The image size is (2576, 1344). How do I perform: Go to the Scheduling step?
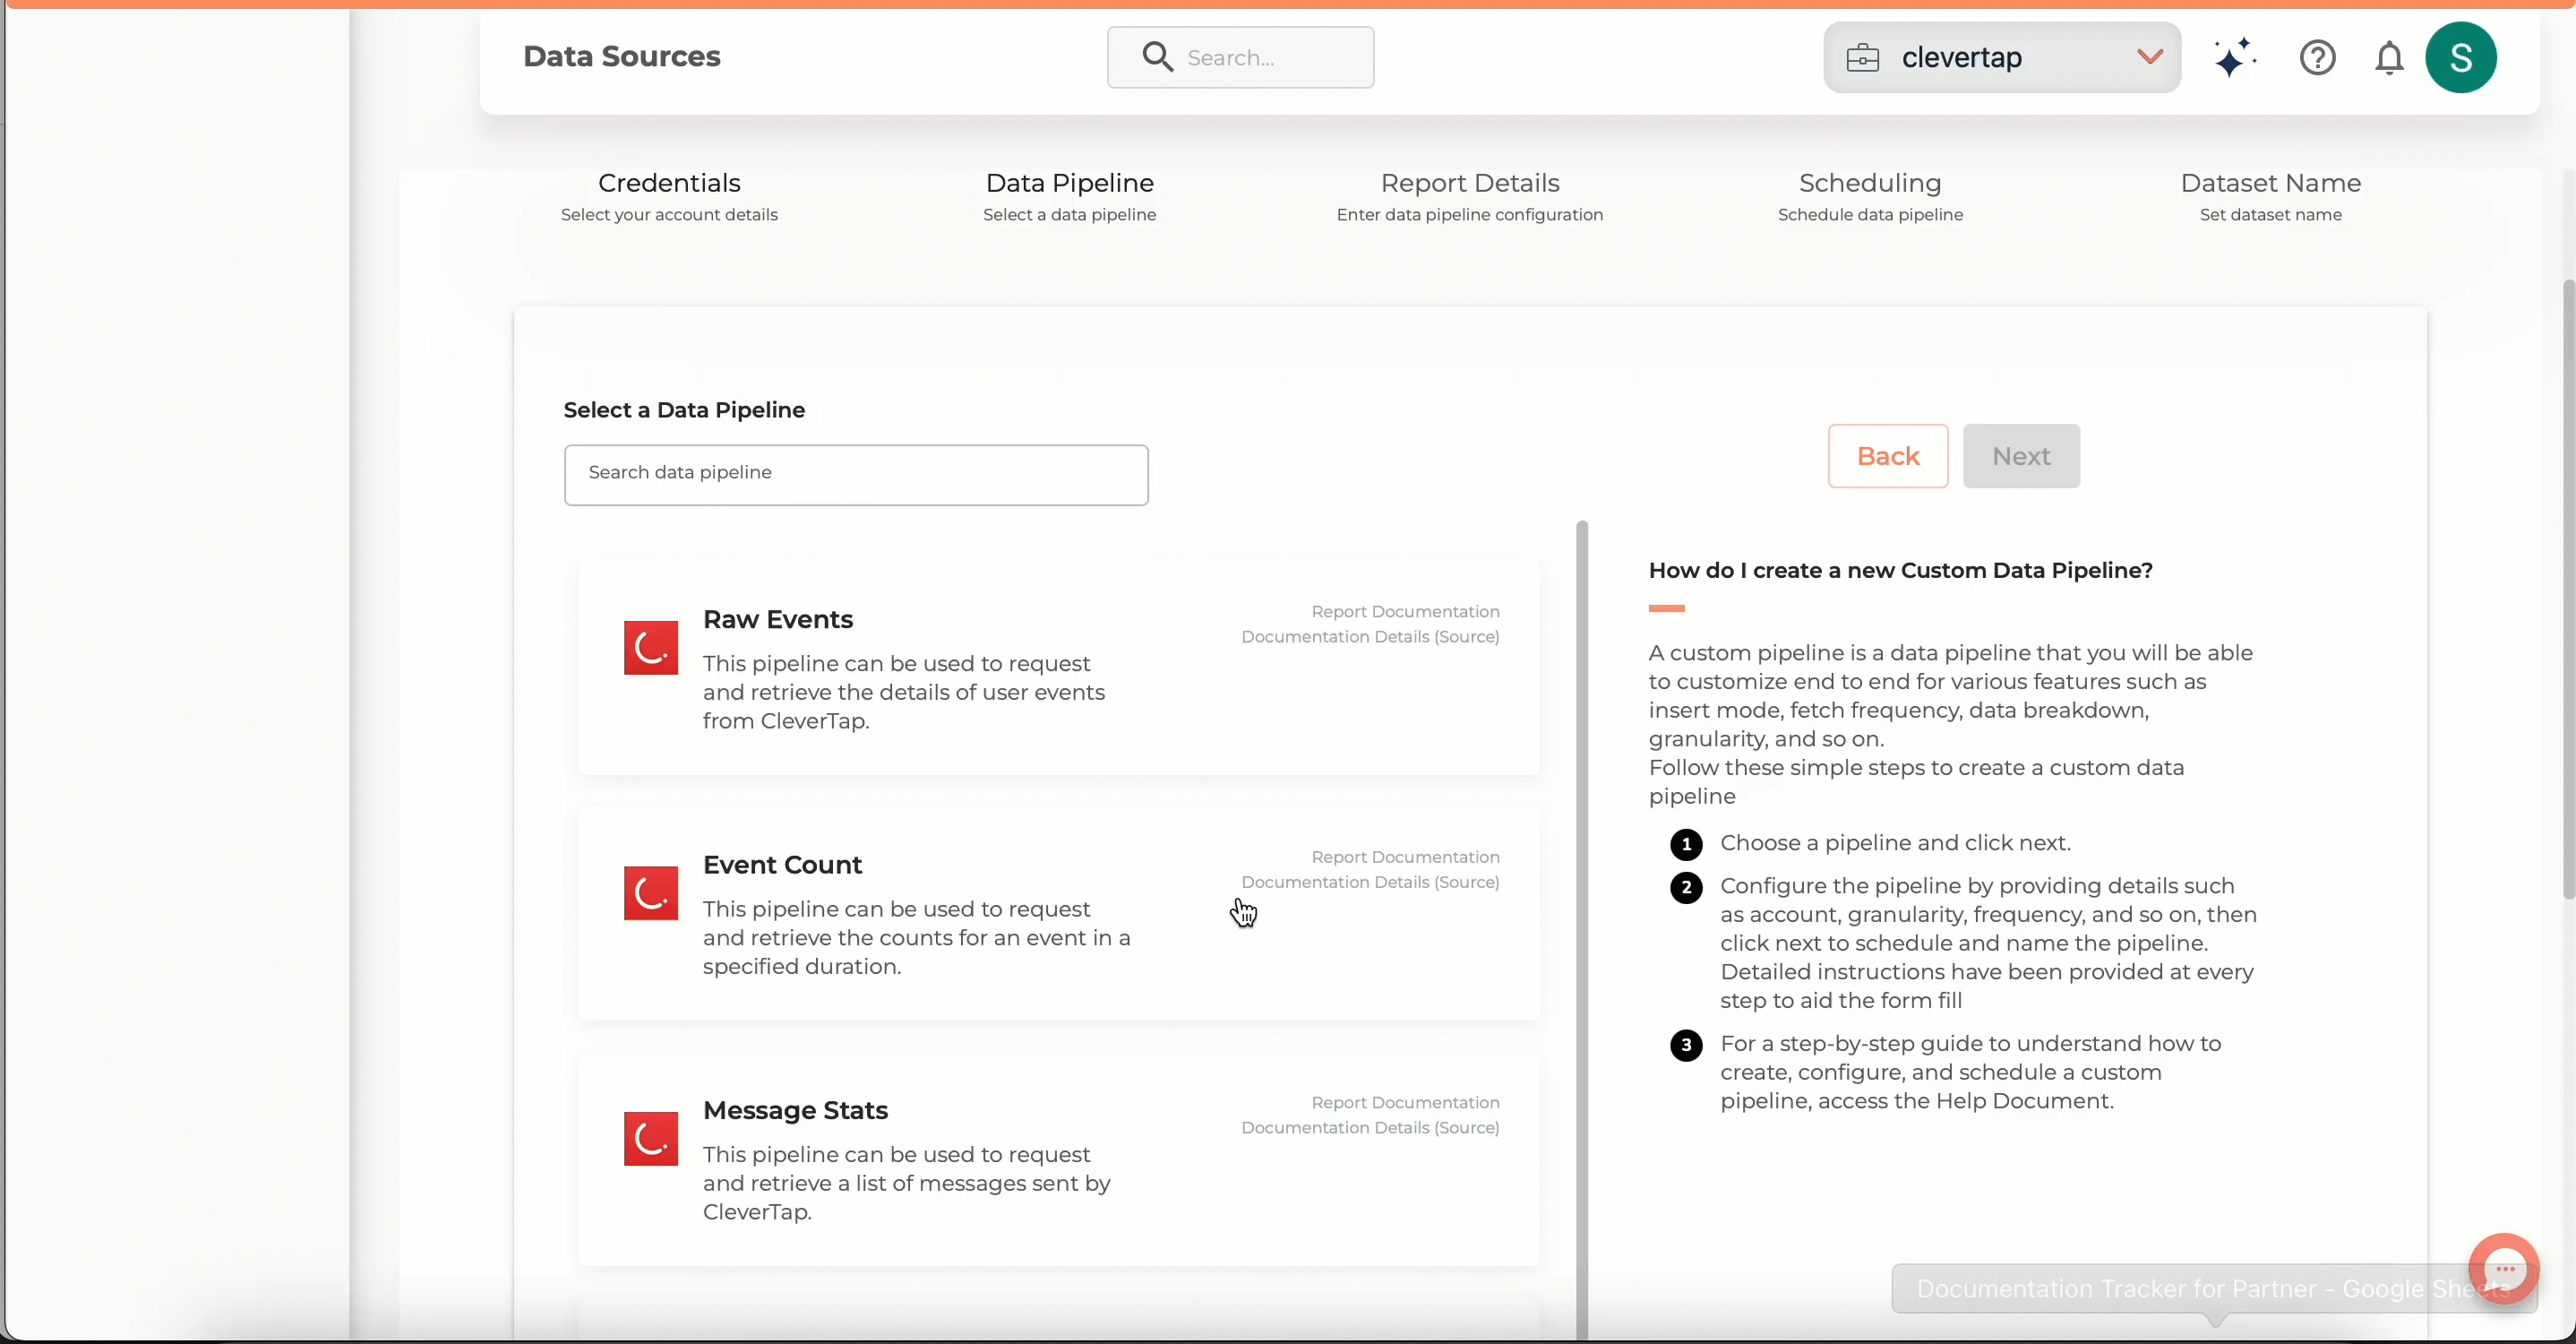pos(1871,197)
